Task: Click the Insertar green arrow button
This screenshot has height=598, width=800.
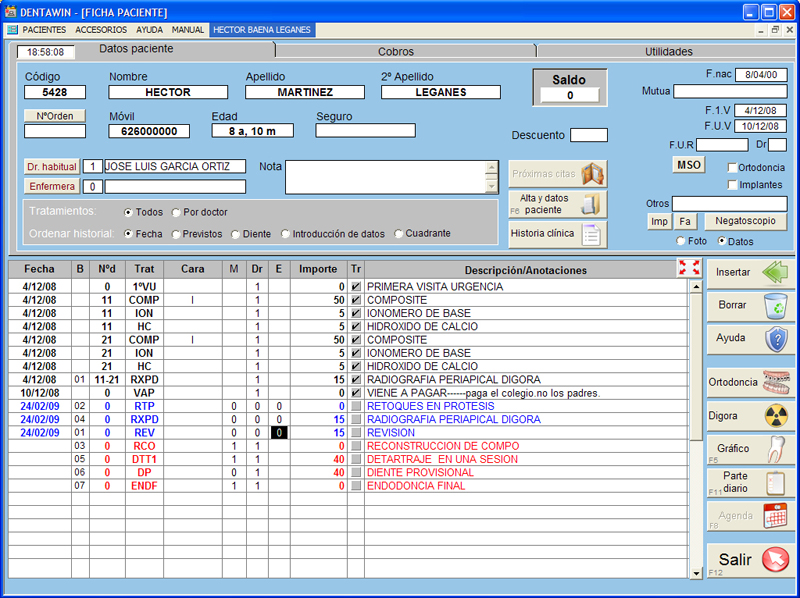Action: pos(750,272)
